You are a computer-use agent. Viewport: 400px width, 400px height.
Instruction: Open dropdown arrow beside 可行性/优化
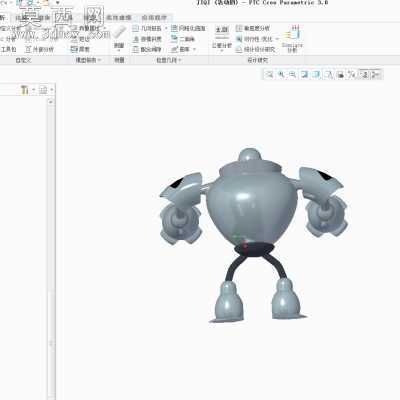(277, 39)
